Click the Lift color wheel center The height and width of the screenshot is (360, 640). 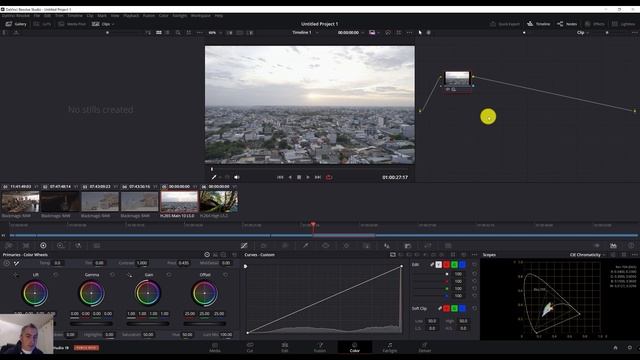(35, 293)
